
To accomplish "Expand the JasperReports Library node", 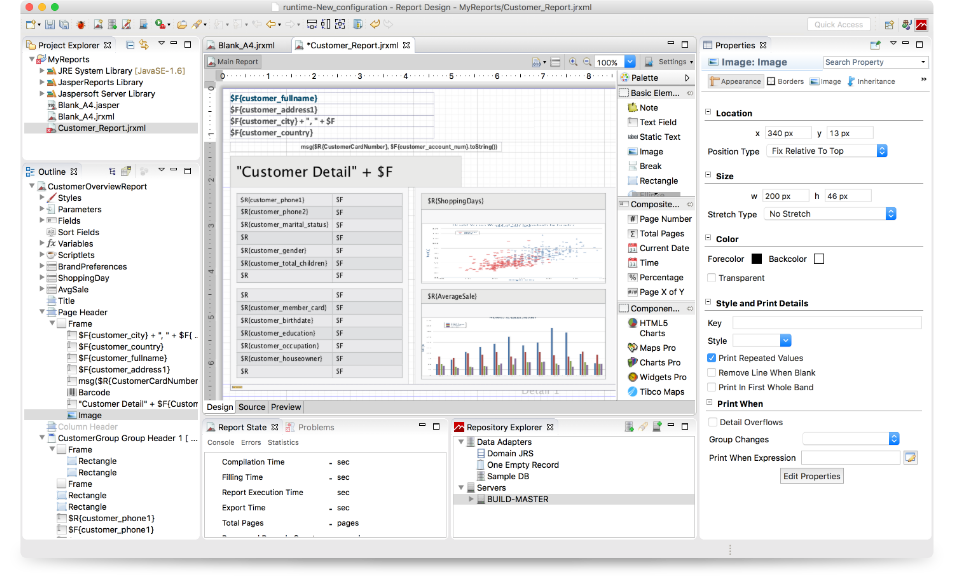I will 42,82.
